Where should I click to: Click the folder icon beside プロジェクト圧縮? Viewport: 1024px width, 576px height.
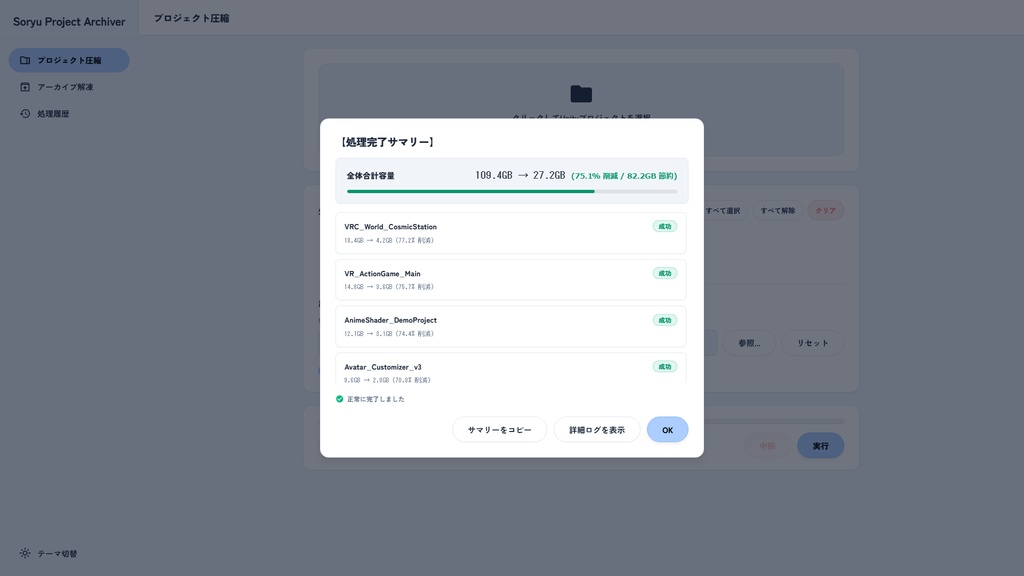25,60
